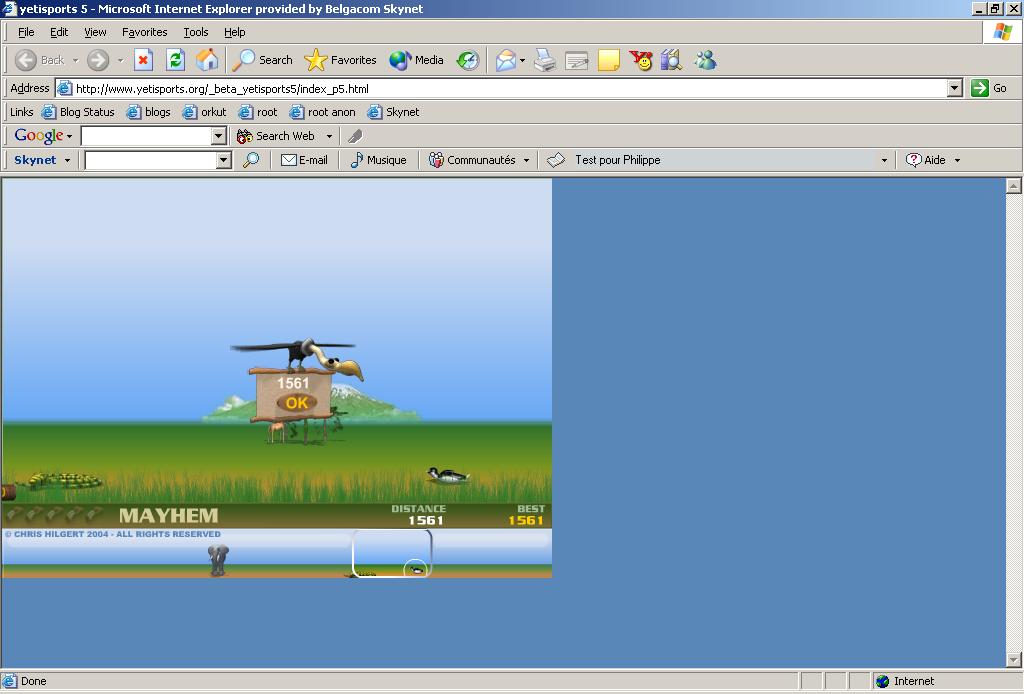The image size is (1024, 694).
Task: Open the File menu
Action: coord(26,32)
